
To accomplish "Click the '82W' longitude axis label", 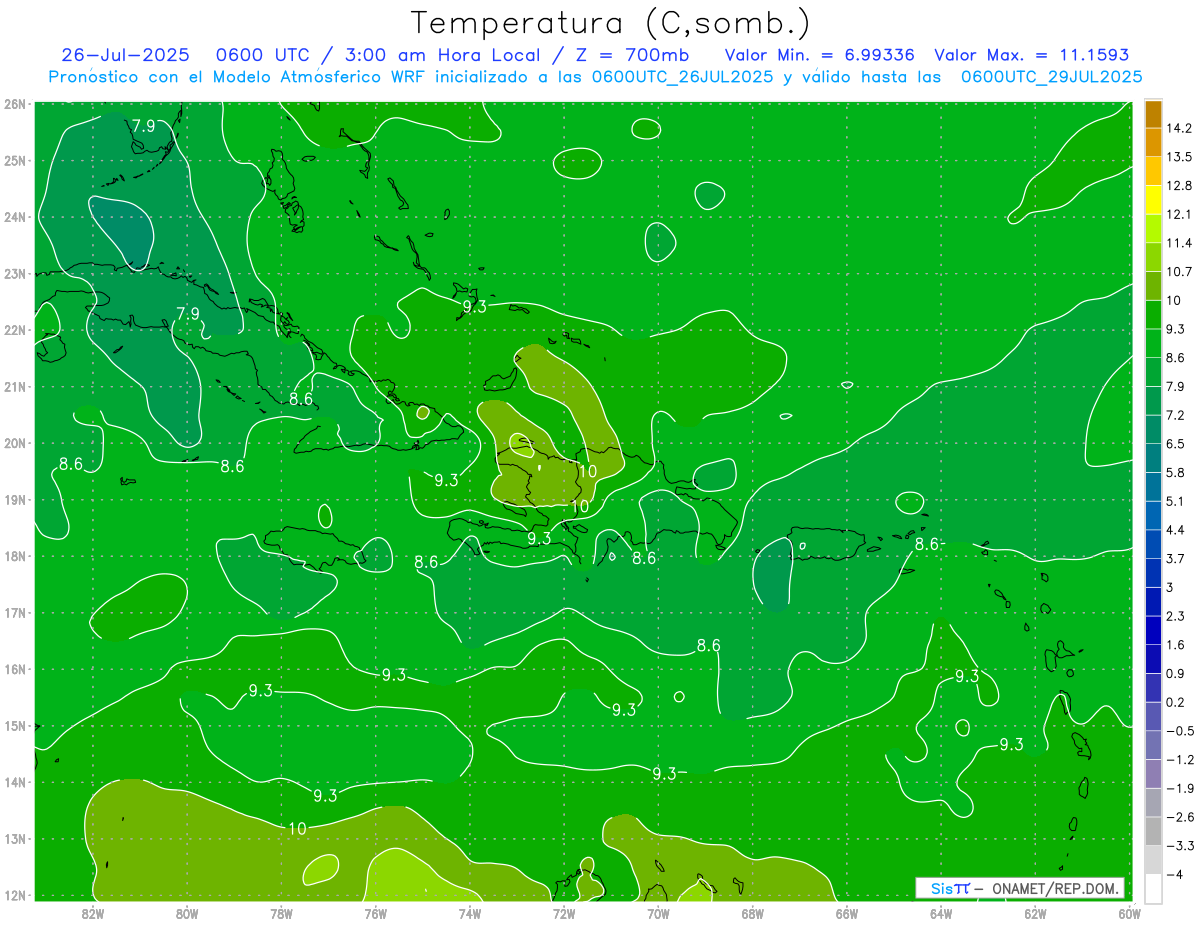I will 92,913.
